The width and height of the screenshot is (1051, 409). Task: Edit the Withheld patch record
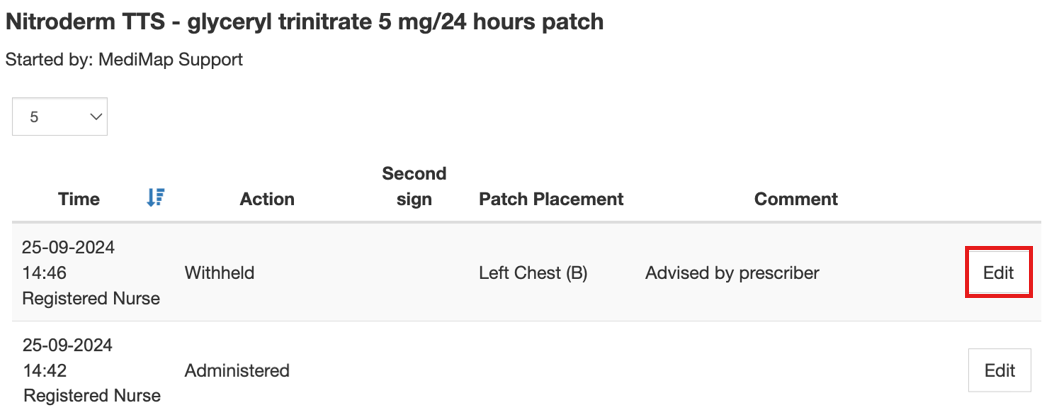(x=998, y=272)
